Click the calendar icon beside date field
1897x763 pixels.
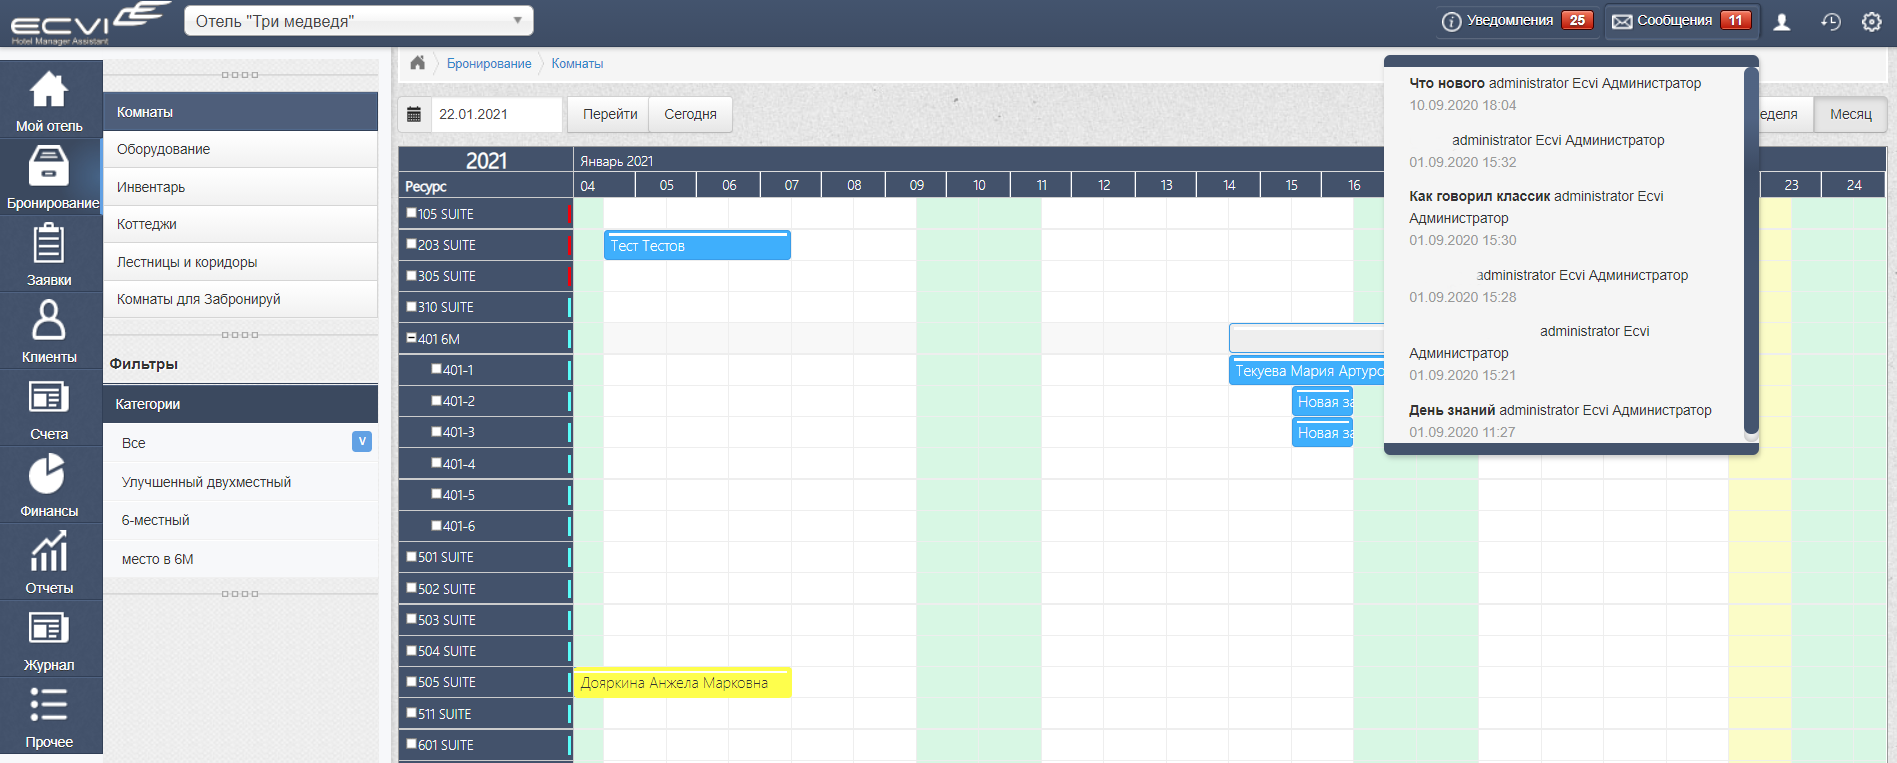[x=414, y=114]
